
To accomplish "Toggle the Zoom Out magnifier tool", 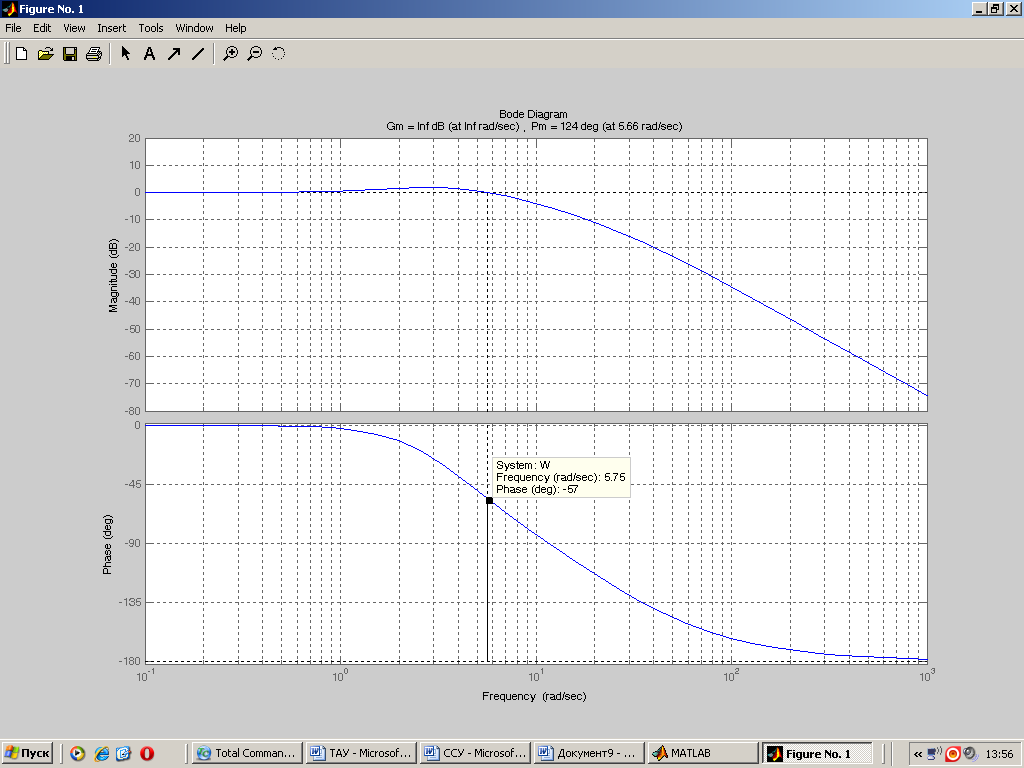I will pyautogui.click(x=254, y=54).
